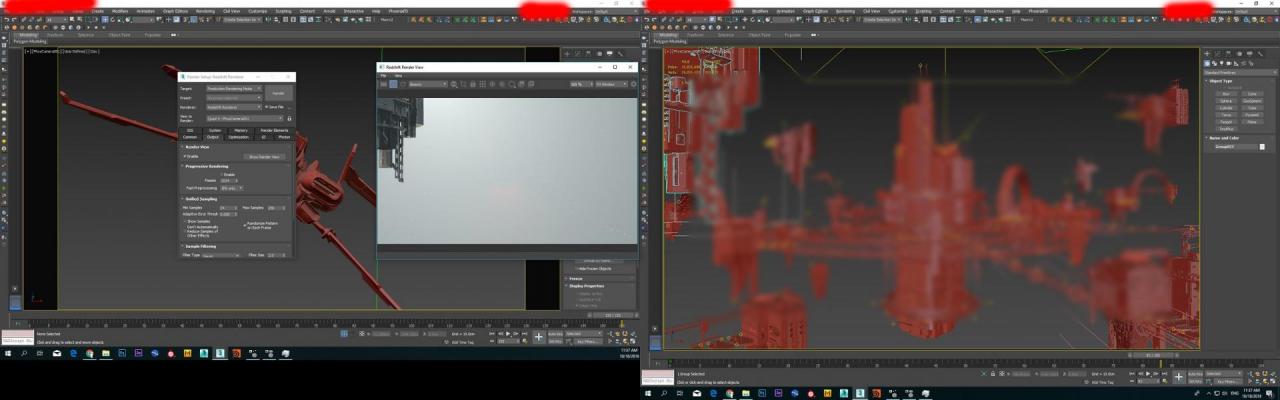
Task: Open Renderer dropdown showing Redshift Renderer
Action: pyautogui.click(x=234, y=106)
